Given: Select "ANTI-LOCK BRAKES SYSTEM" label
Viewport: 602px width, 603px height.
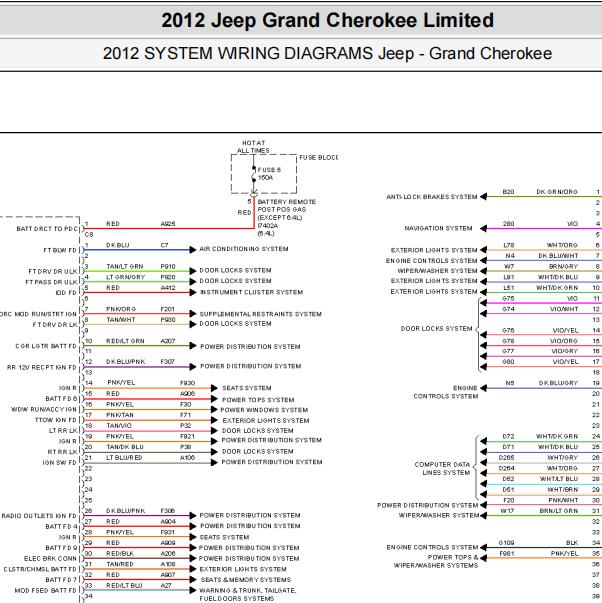Looking at the screenshot, I should coord(432,197).
